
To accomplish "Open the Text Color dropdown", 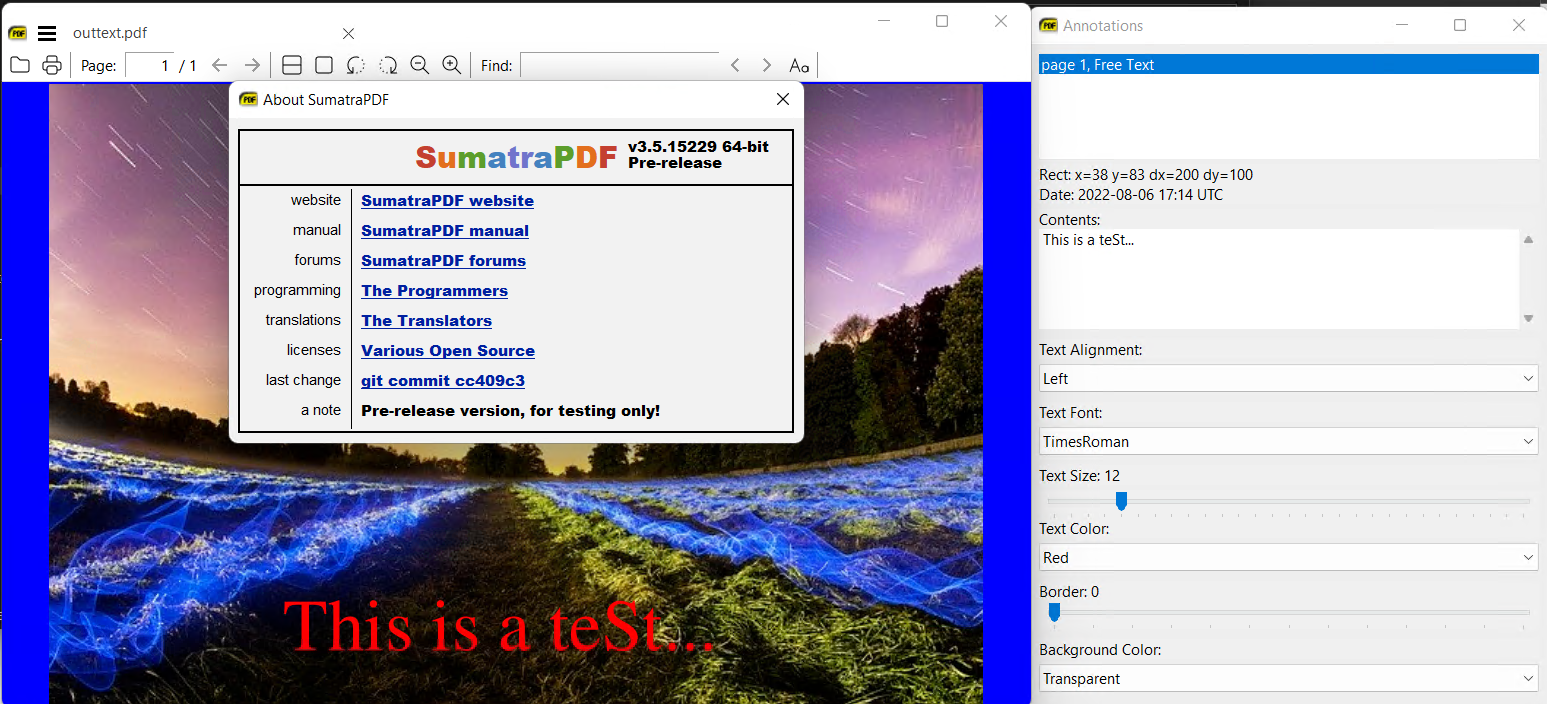I will 1288,557.
